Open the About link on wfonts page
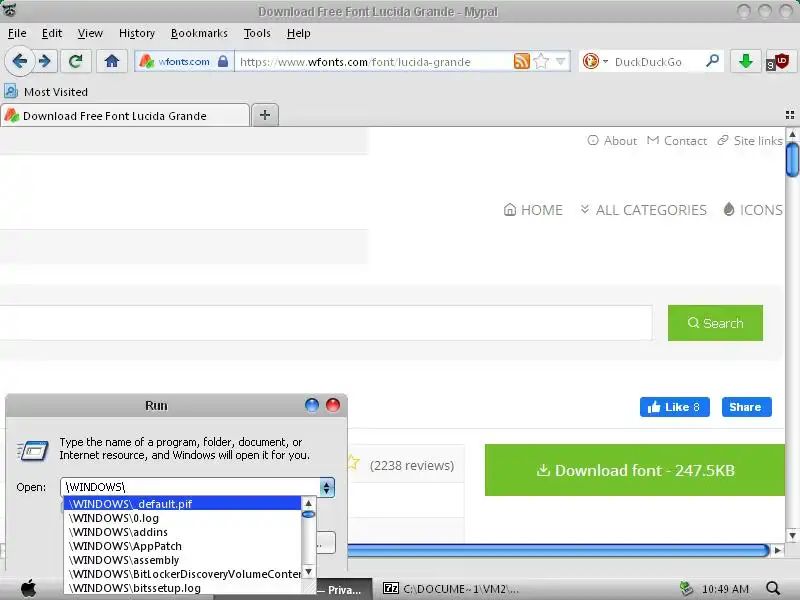This screenshot has height=600, width=800. click(x=612, y=140)
